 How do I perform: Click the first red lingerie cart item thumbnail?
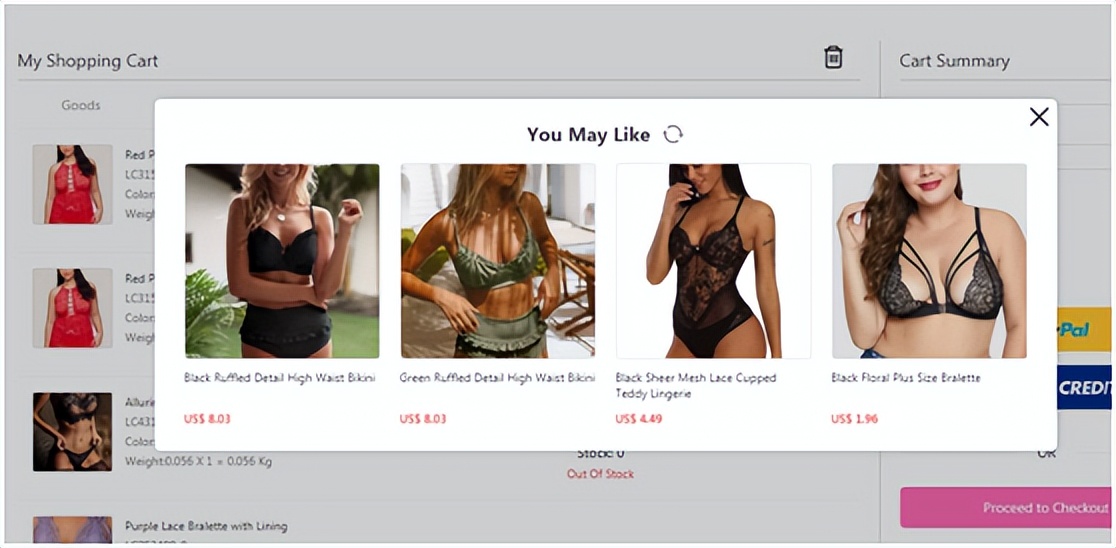tap(73, 184)
